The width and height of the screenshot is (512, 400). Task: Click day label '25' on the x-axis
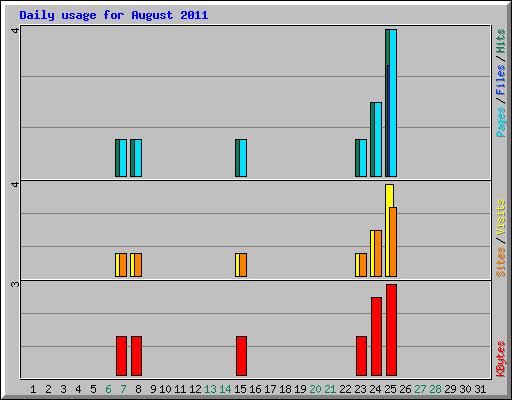click(x=390, y=389)
